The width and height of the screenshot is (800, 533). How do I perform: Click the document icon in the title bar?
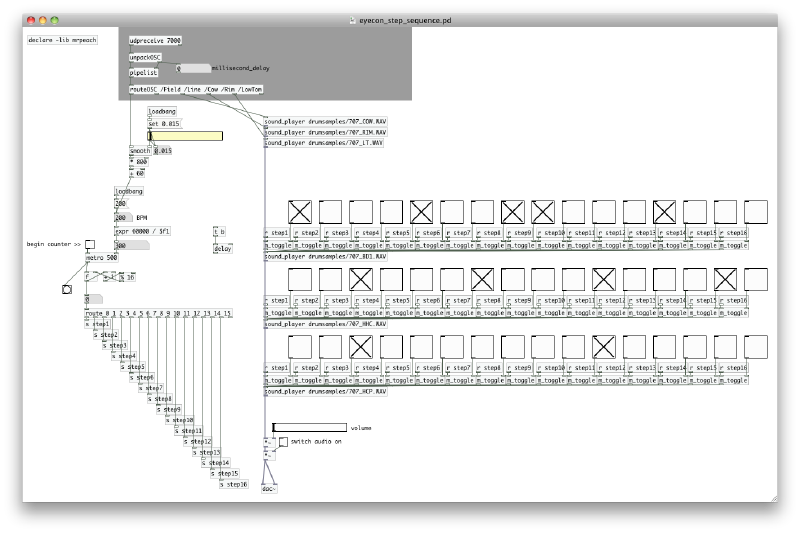pyautogui.click(x=351, y=20)
